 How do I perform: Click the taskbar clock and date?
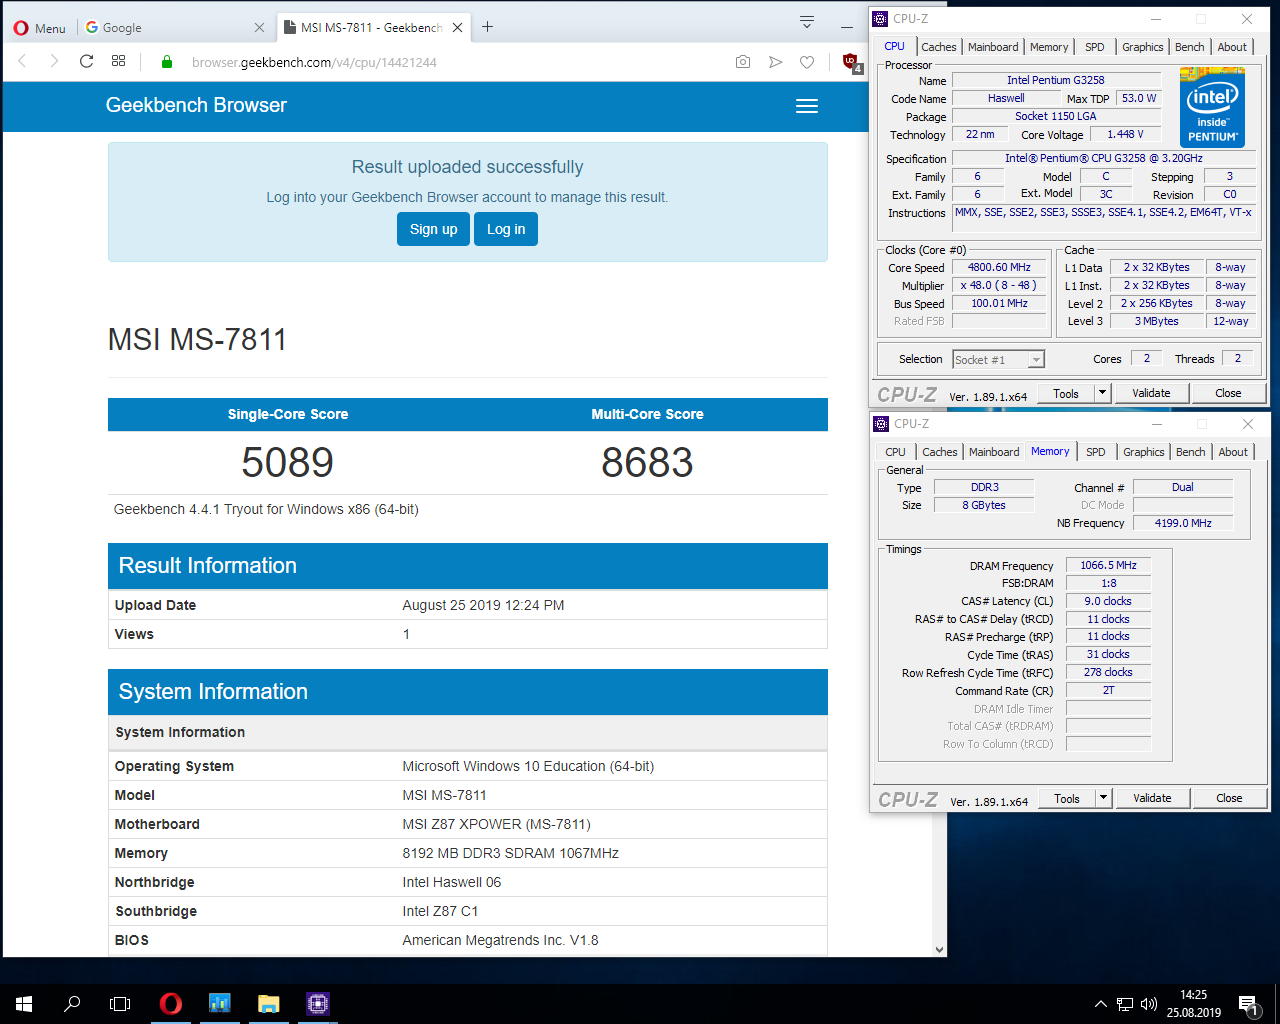pyautogui.click(x=1193, y=1004)
